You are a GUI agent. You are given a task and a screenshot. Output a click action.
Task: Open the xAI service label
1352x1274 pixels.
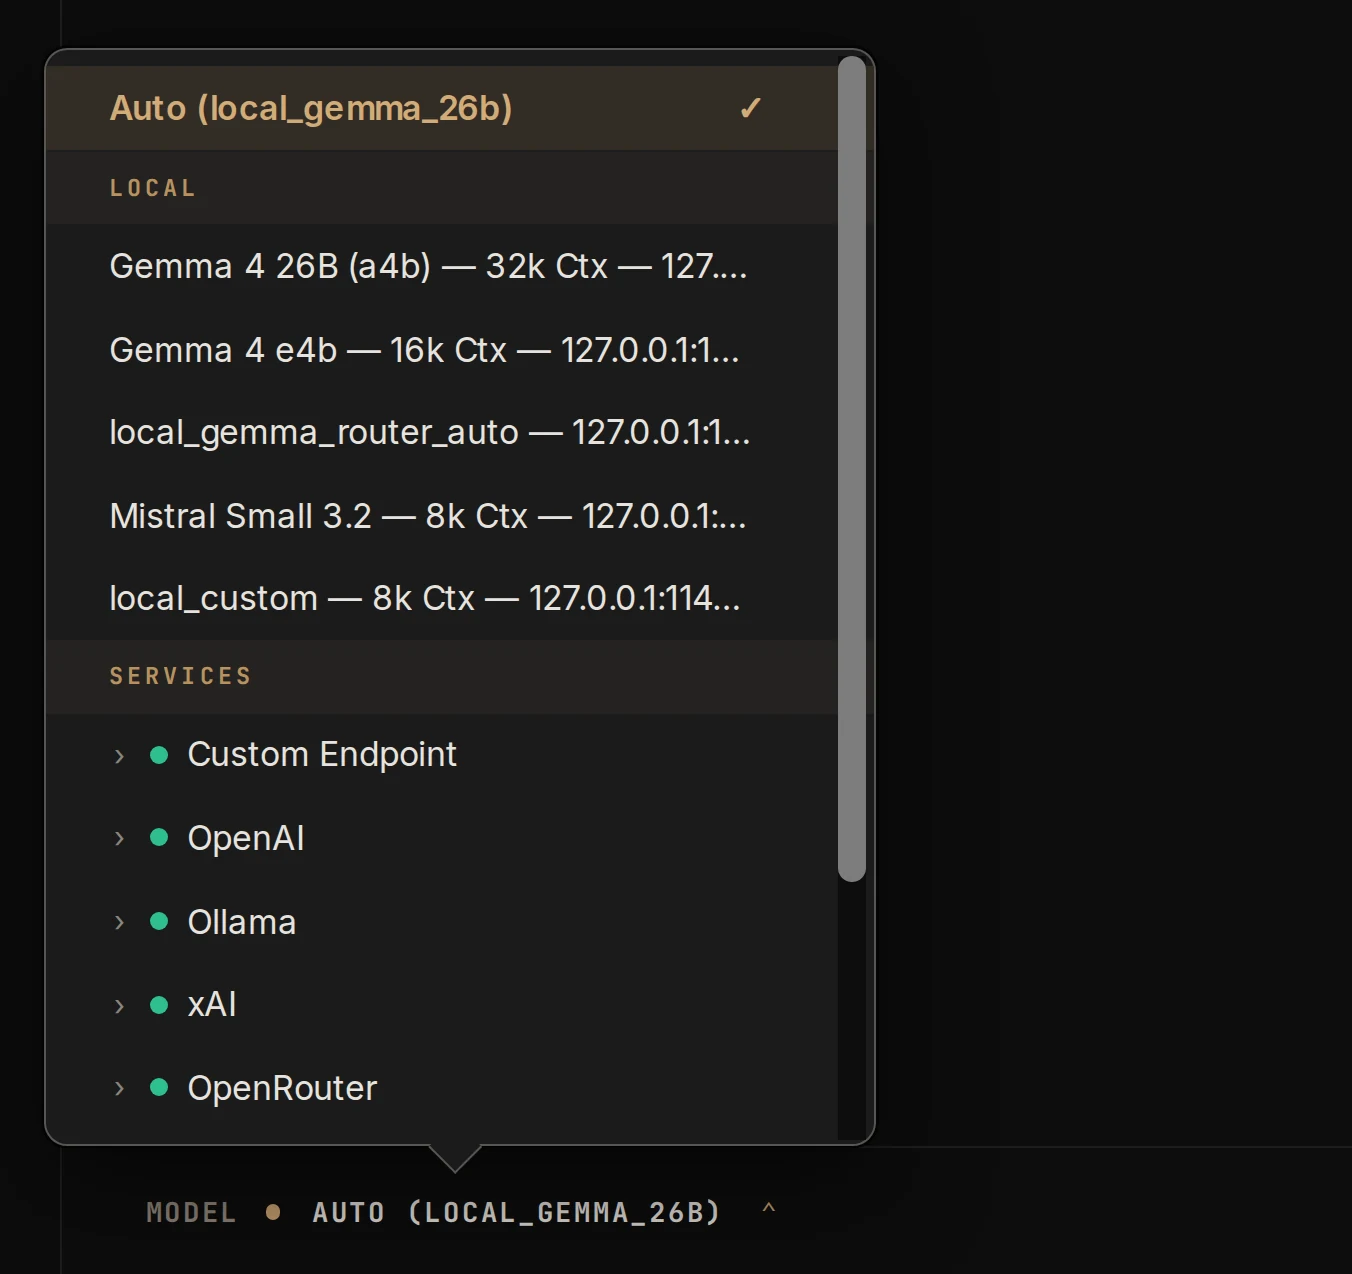tap(212, 1004)
